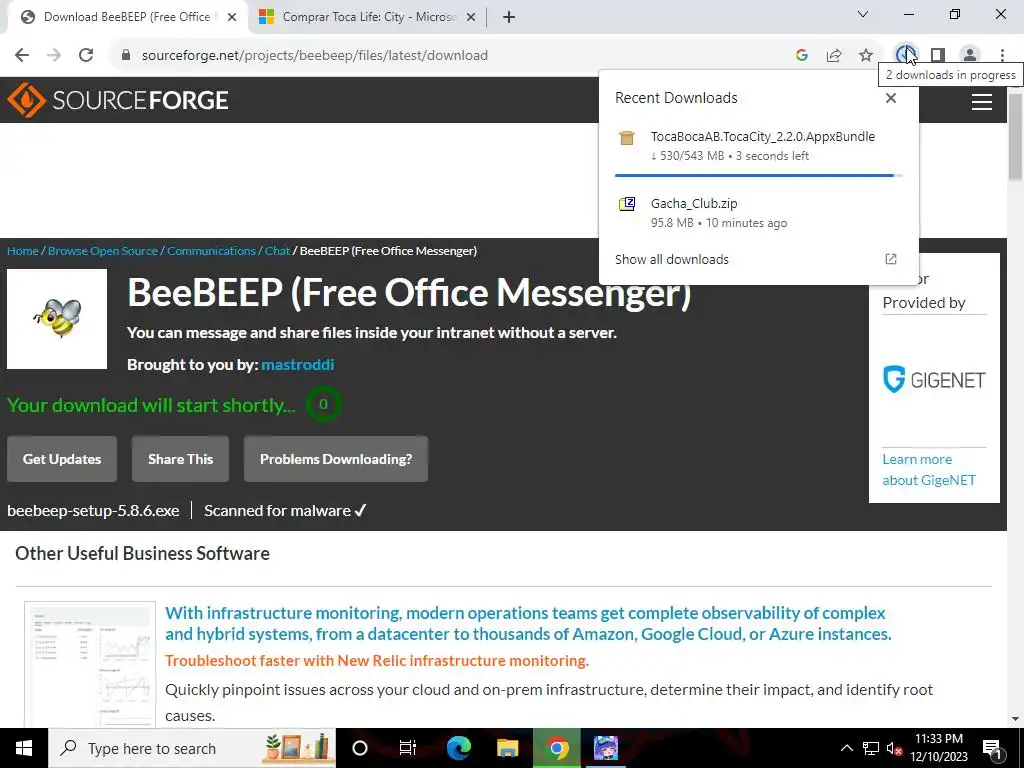Viewport: 1024px width, 768px height.
Task: Click the network tray icon
Action: click(x=871, y=748)
